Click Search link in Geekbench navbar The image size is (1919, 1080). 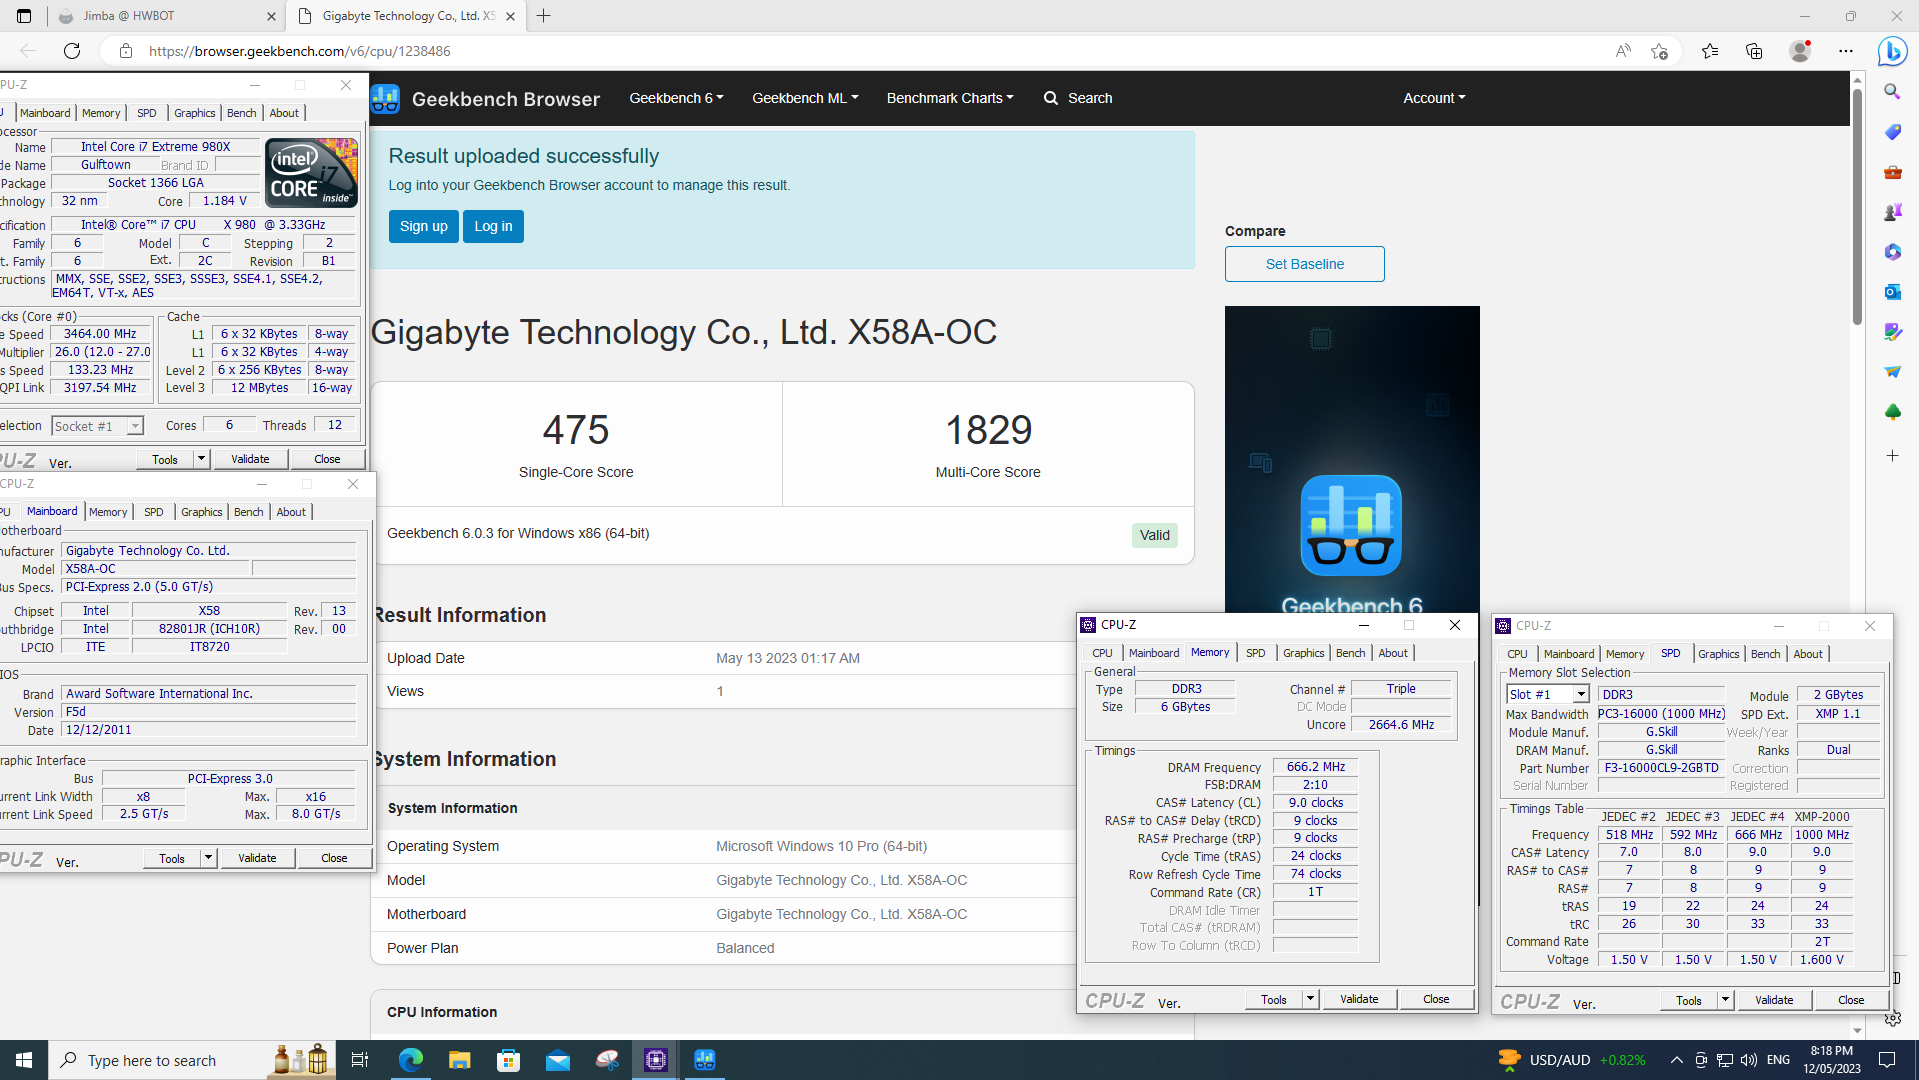1090,98
